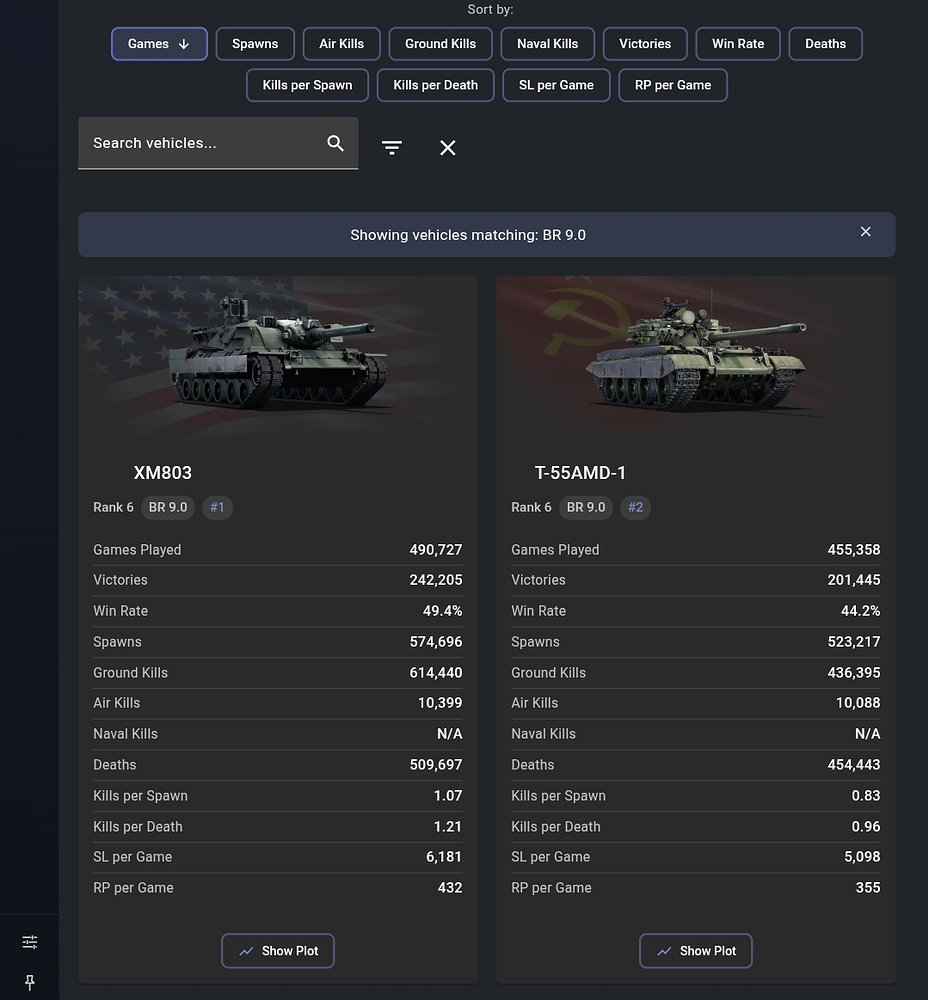Sort vehicles by Kills per Death
The height and width of the screenshot is (1000, 928).
coord(436,85)
